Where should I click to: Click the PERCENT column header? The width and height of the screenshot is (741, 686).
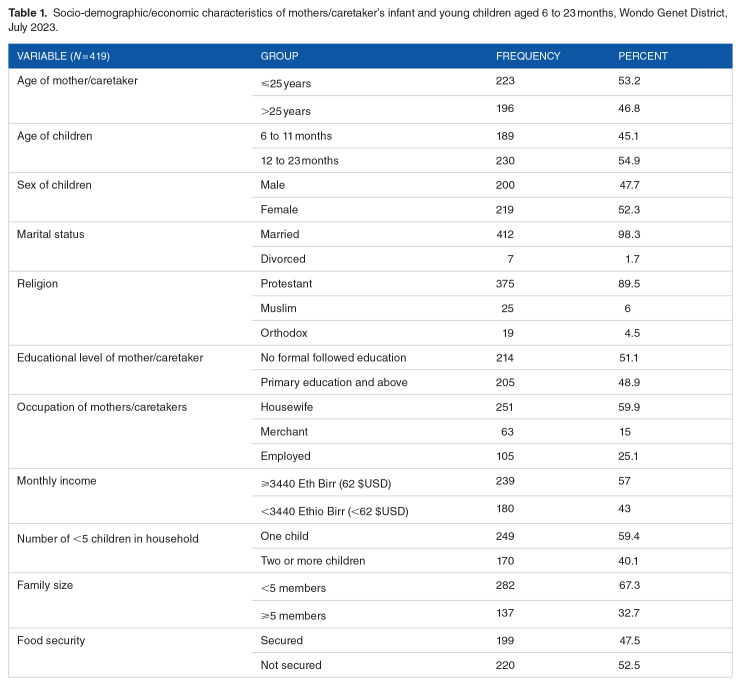tap(643, 56)
